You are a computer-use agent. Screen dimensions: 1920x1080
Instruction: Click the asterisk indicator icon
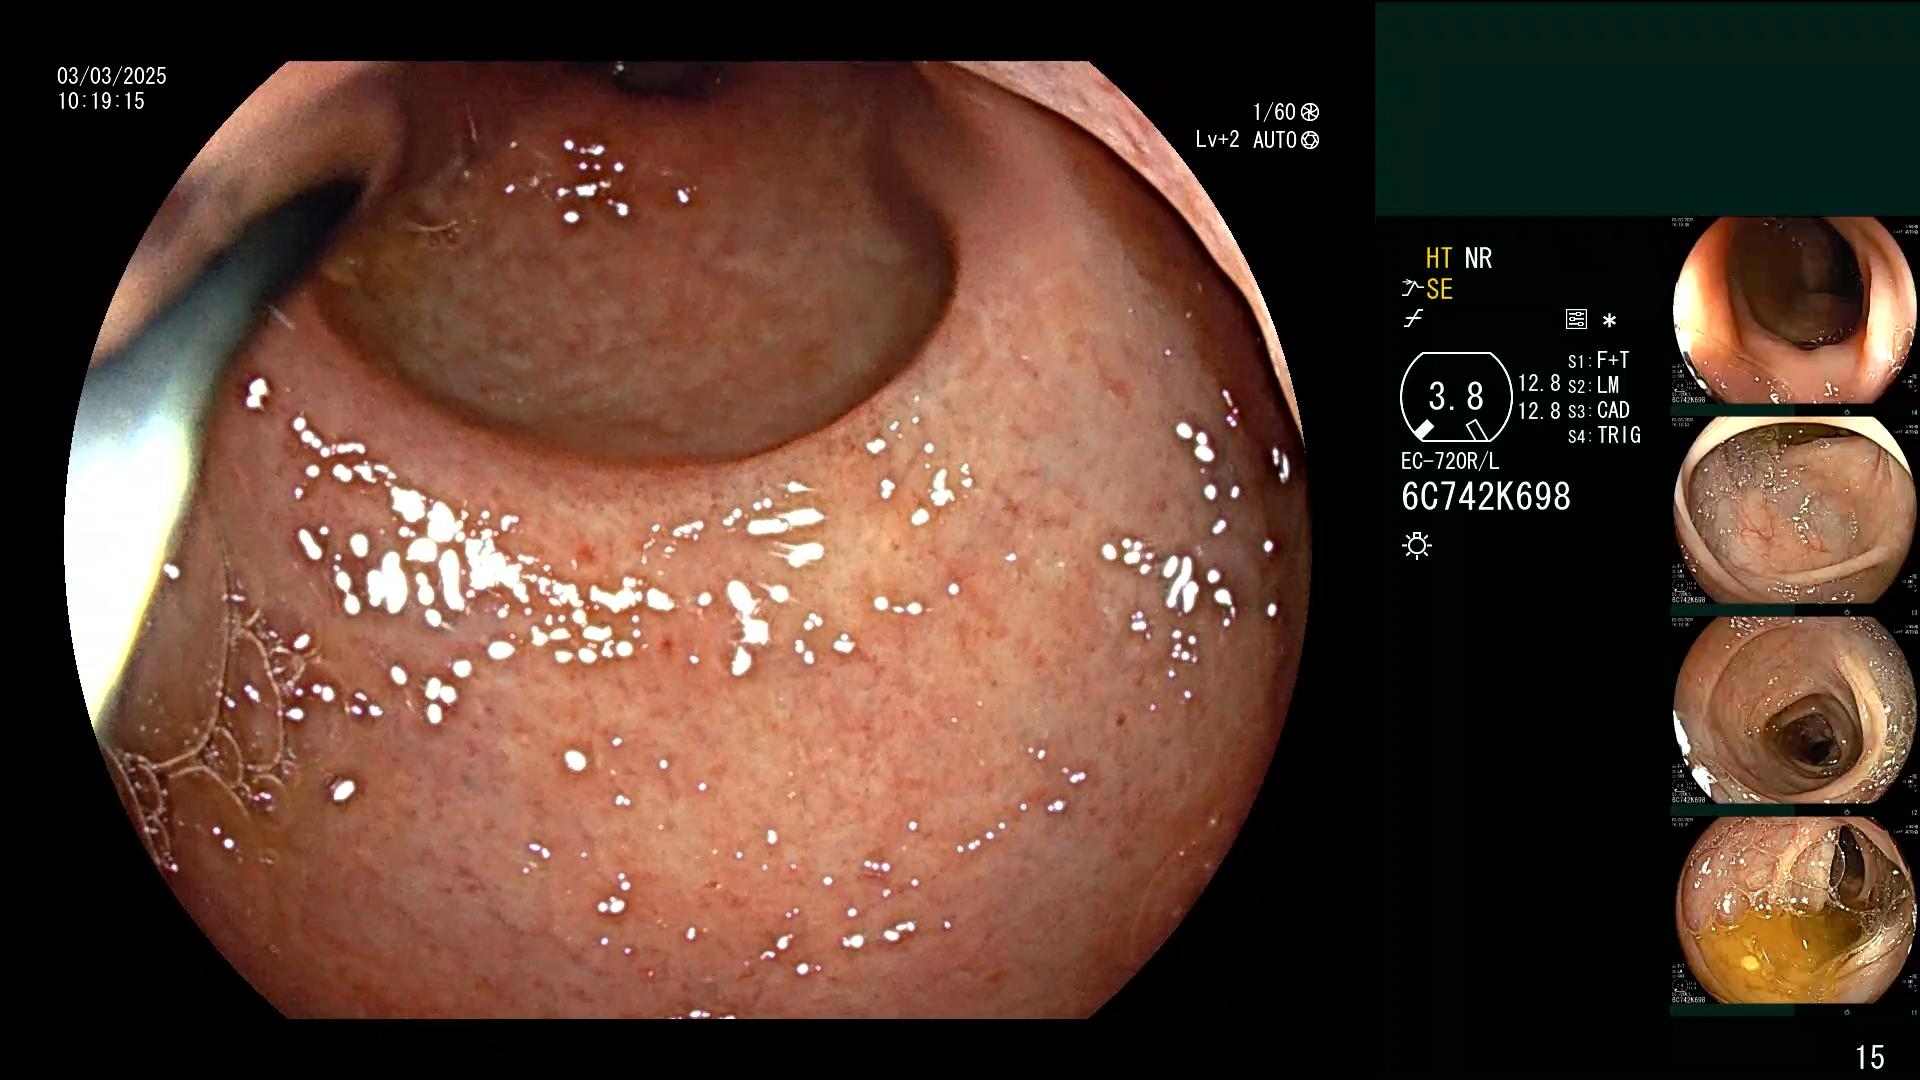click(x=1609, y=321)
